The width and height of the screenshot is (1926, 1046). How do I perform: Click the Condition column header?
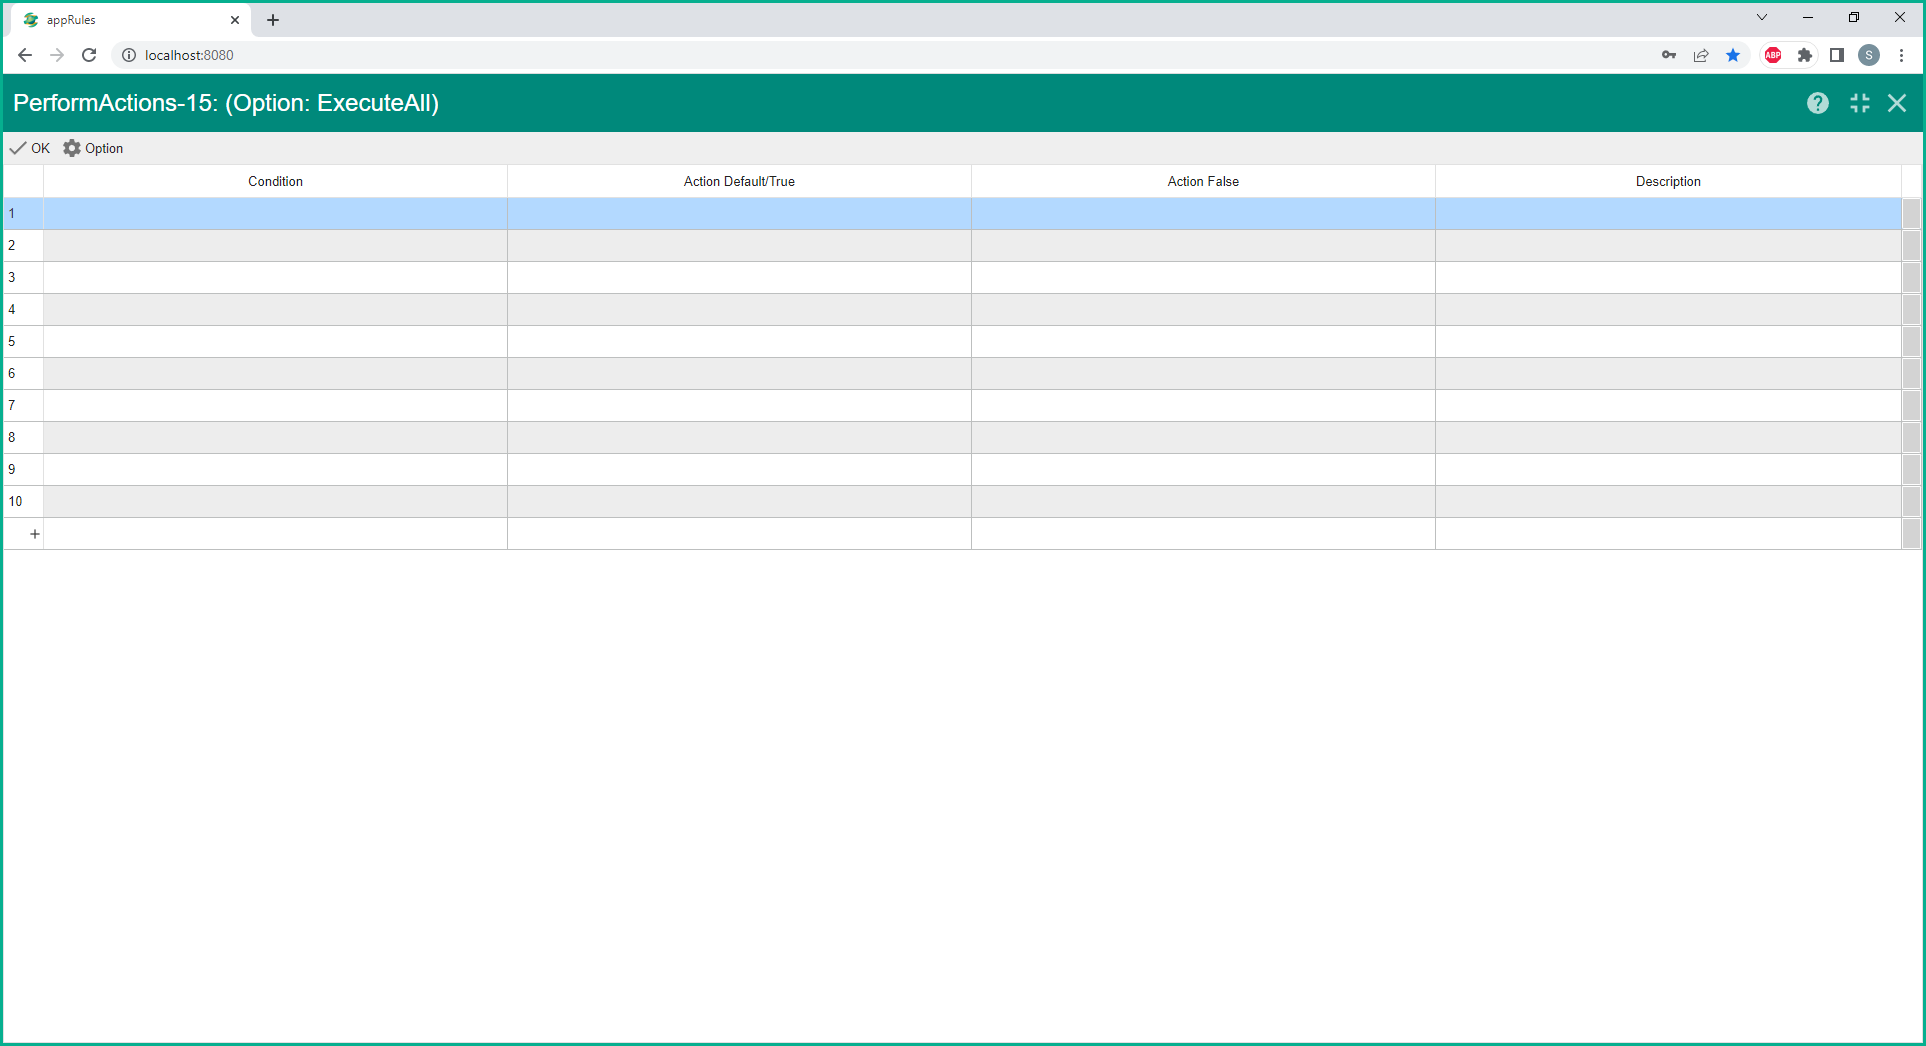(x=275, y=181)
